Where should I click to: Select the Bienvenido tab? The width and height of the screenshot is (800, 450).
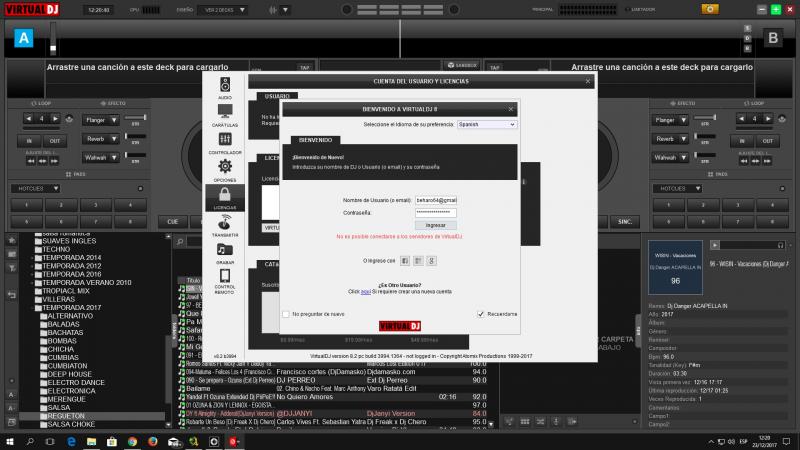tap(315, 140)
